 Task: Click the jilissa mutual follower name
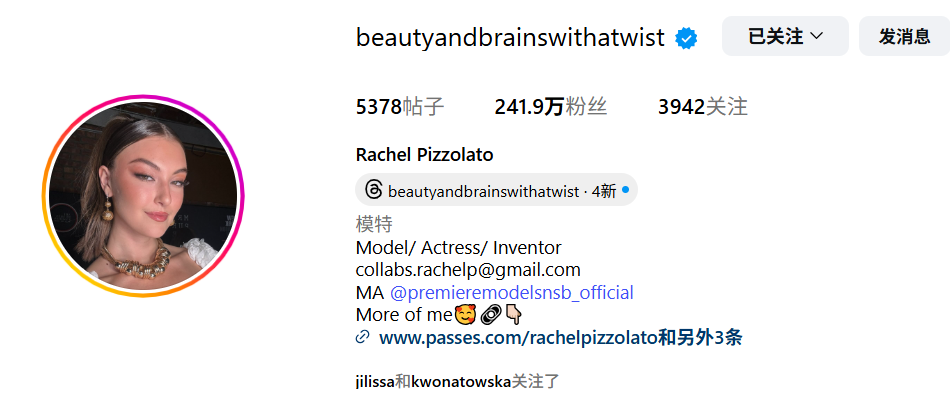coord(375,382)
